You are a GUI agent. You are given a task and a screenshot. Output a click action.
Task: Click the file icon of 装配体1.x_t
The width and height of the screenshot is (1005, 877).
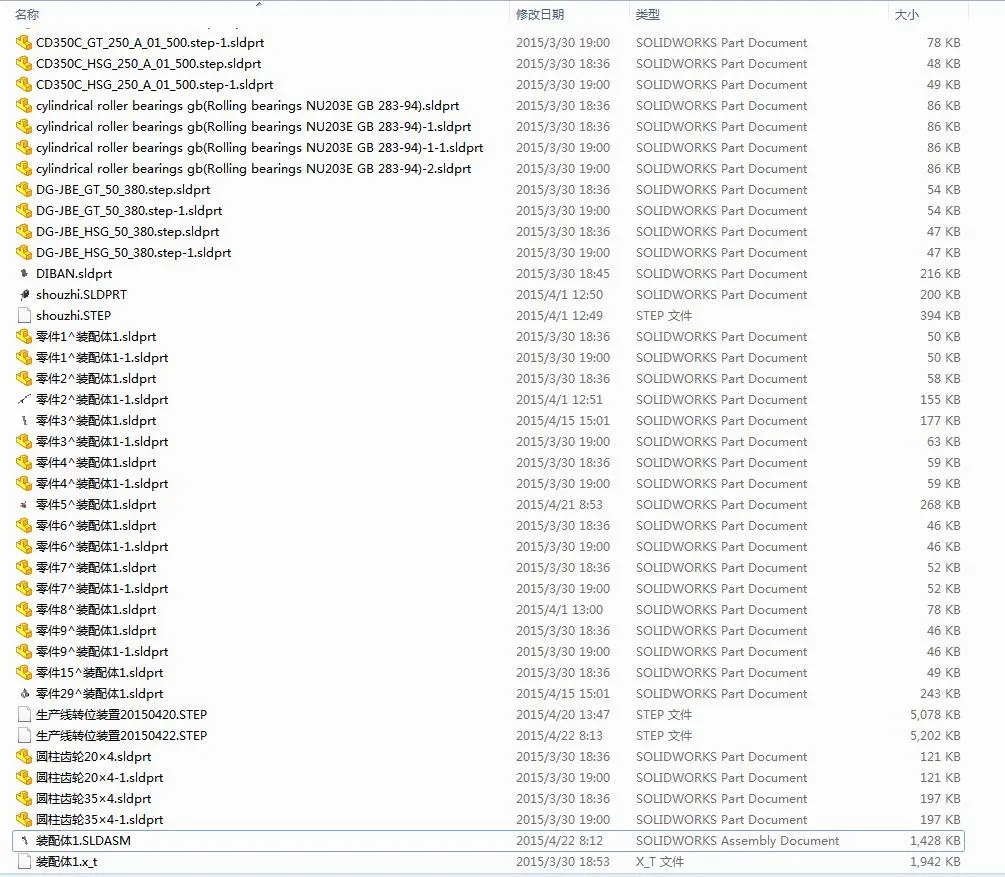click(x=24, y=862)
